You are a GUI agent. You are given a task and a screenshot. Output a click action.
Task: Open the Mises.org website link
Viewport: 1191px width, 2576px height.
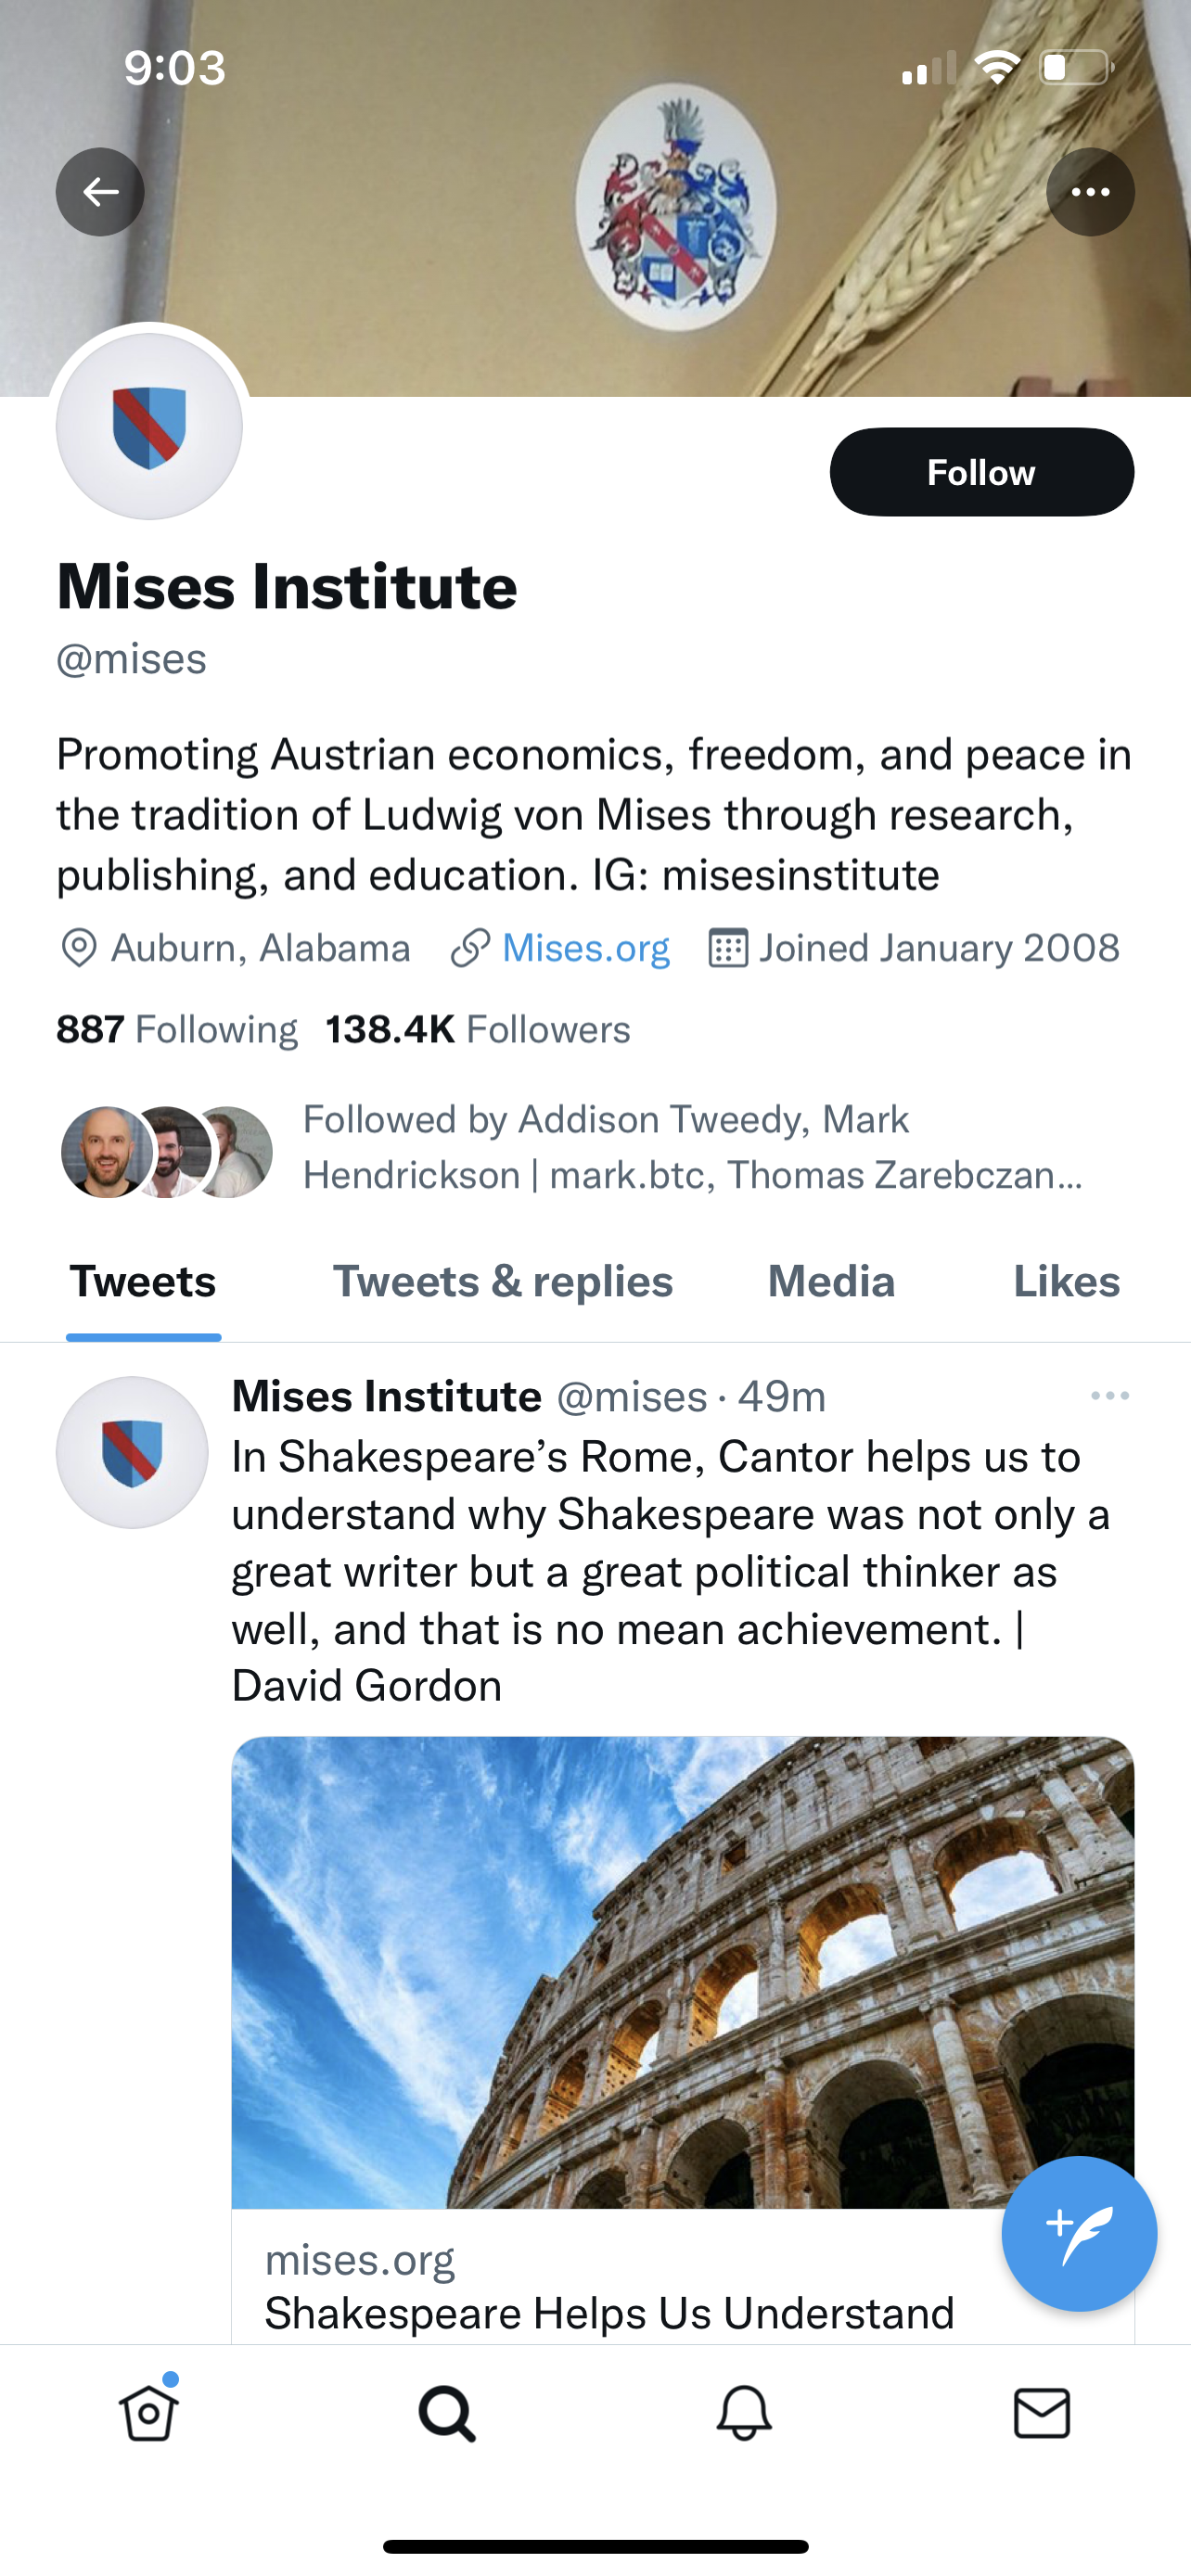pos(585,948)
